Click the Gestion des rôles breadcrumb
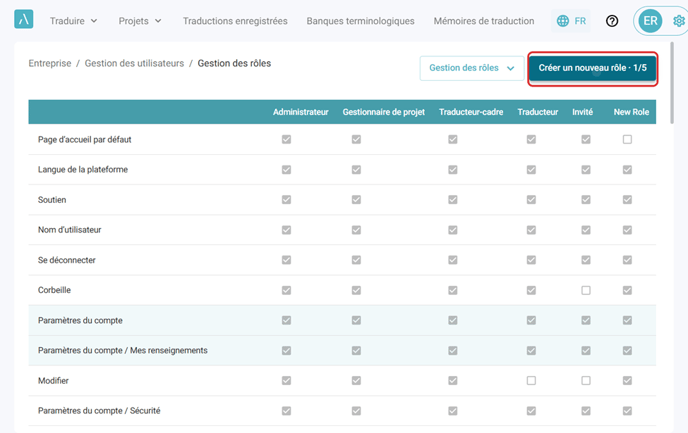This screenshot has width=688, height=433. click(234, 63)
